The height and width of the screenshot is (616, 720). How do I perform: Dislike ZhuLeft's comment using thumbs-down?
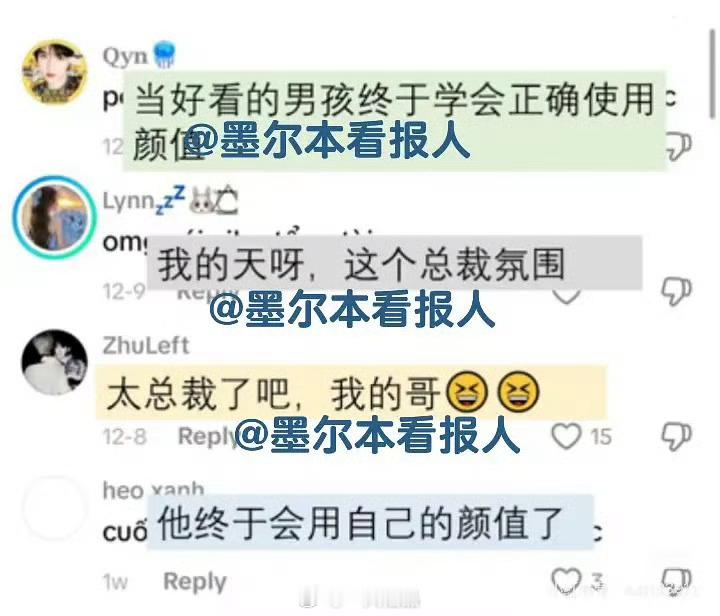tap(676, 437)
